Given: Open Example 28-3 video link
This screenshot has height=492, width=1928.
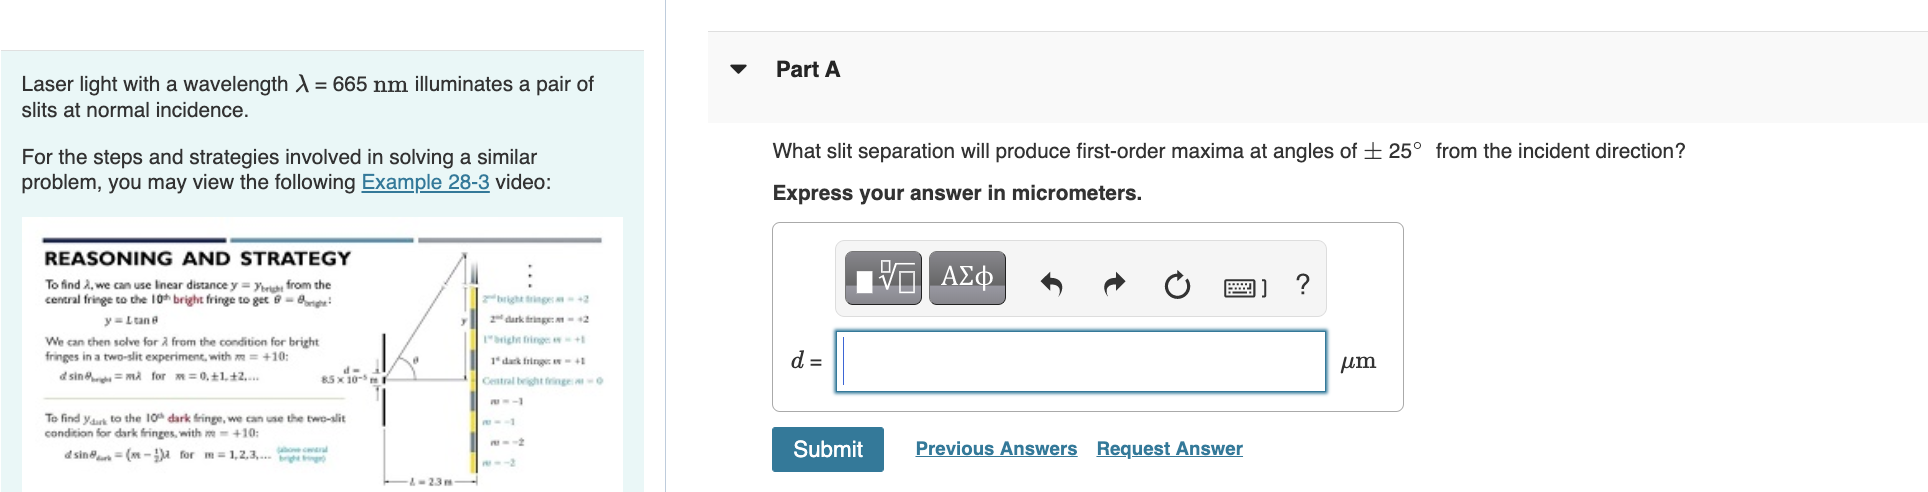Looking at the screenshot, I should pos(425,182).
